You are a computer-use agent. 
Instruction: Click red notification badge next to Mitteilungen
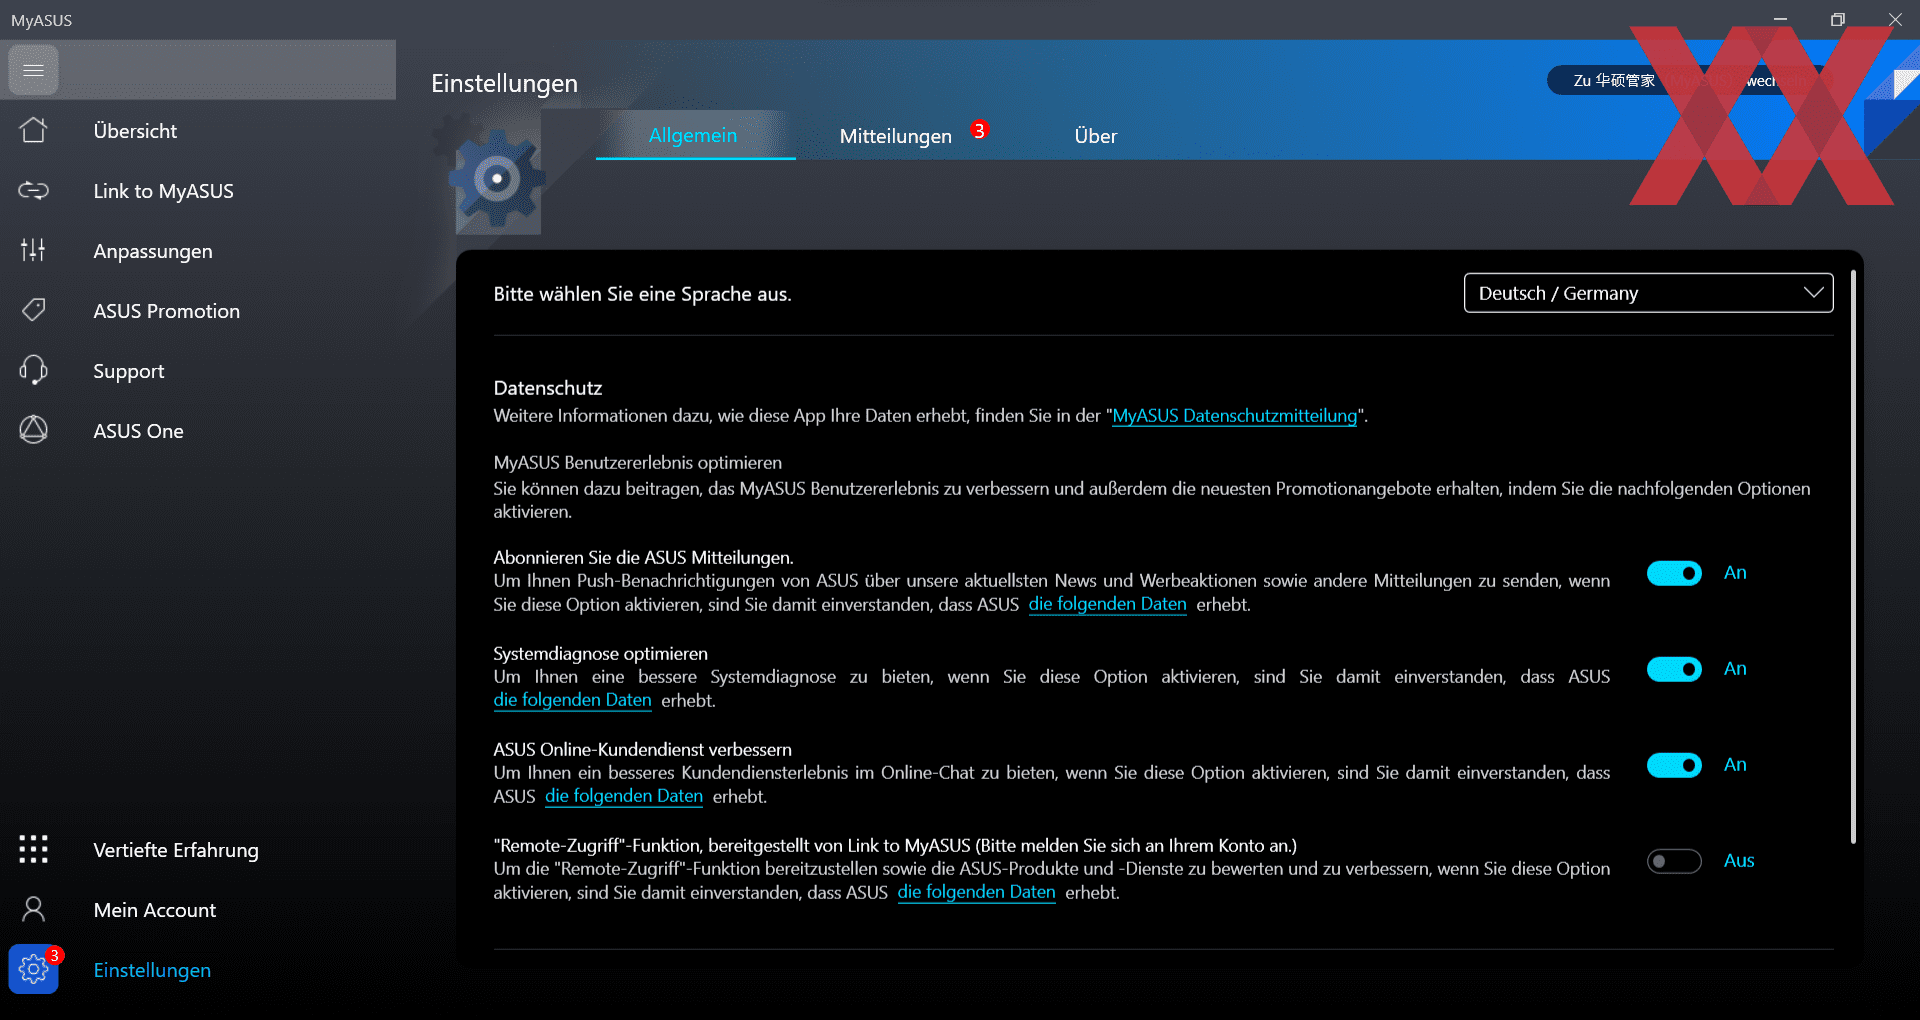[980, 130]
